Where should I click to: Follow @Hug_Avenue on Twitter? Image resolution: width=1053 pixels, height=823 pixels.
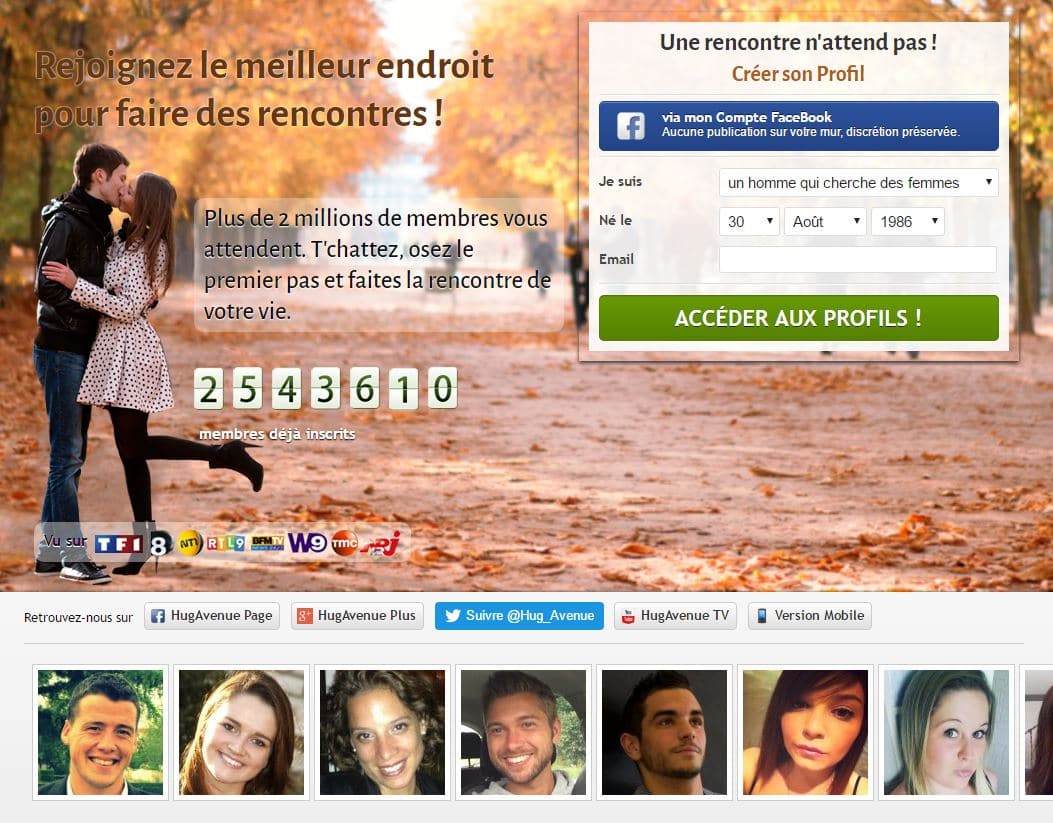(x=519, y=616)
